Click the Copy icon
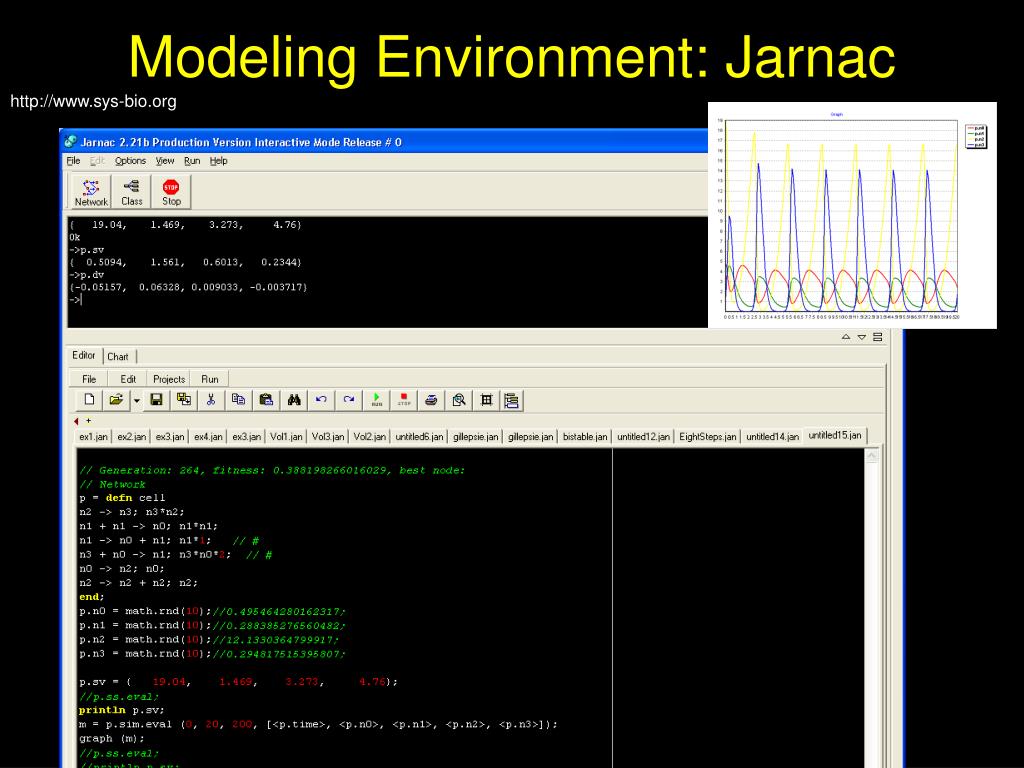The image size is (1024, 768). click(238, 400)
